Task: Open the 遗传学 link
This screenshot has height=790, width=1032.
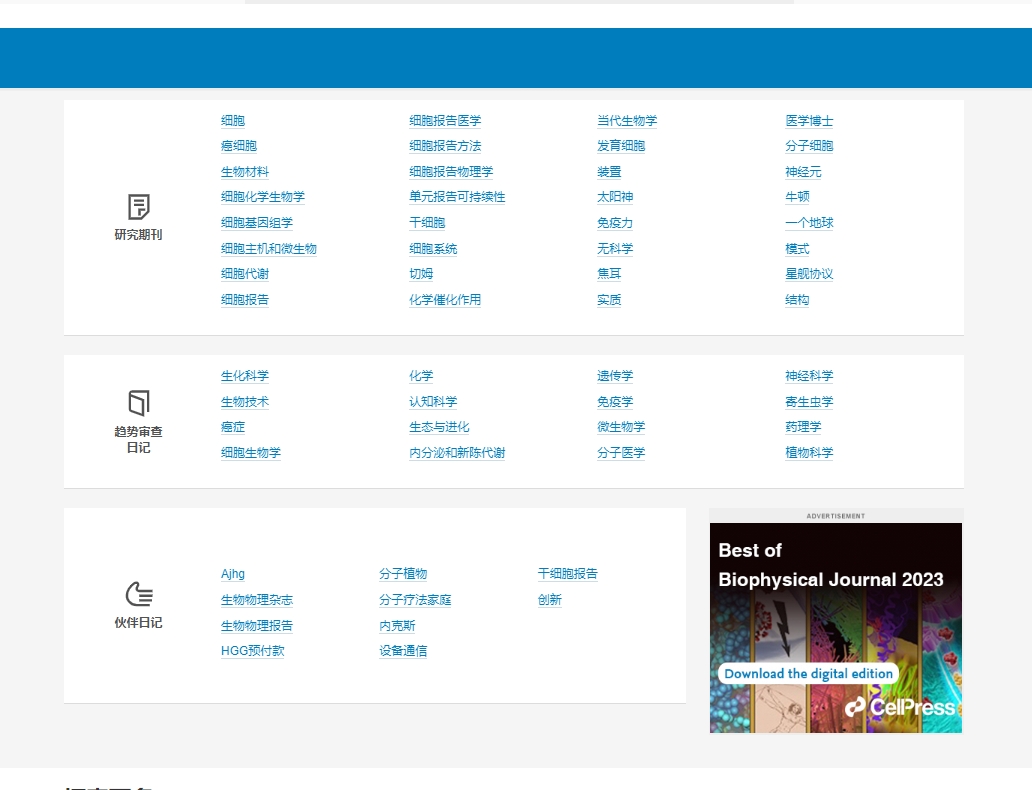Action: pyautogui.click(x=615, y=376)
